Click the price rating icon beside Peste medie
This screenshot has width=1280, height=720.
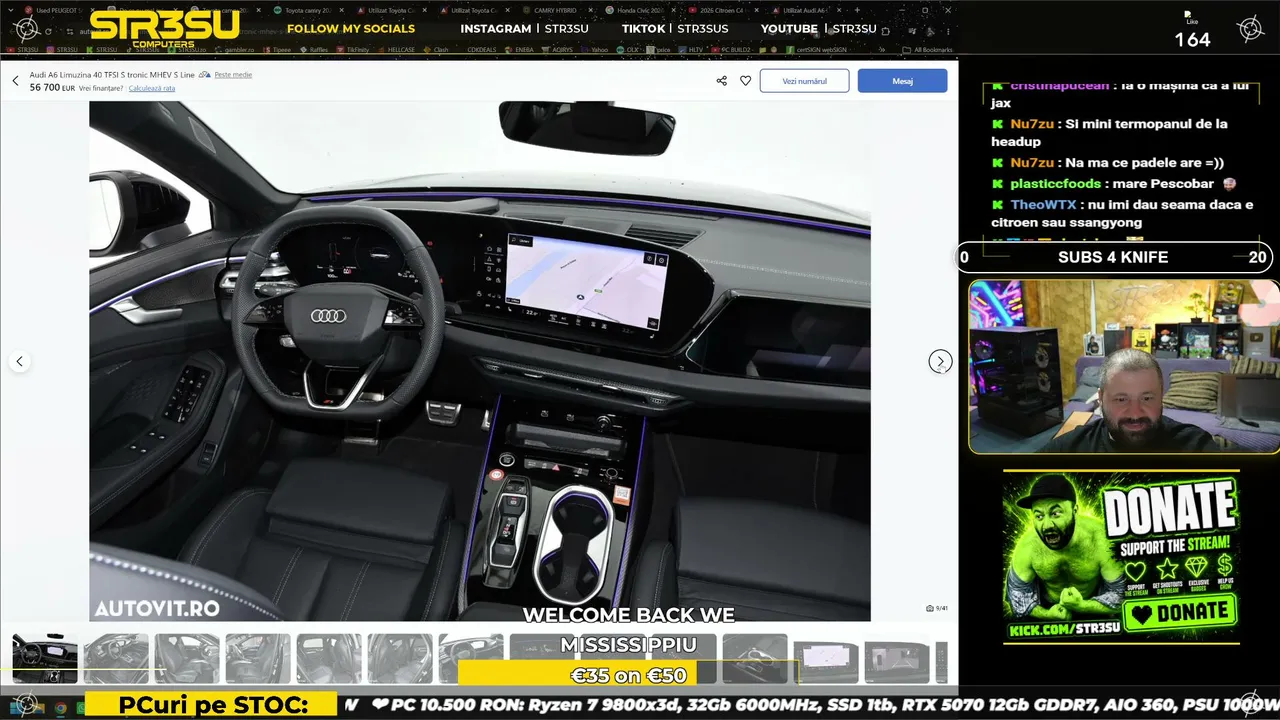coord(205,75)
